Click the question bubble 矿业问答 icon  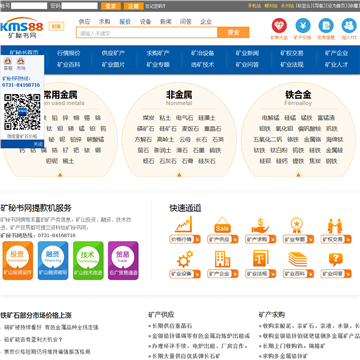335,260
